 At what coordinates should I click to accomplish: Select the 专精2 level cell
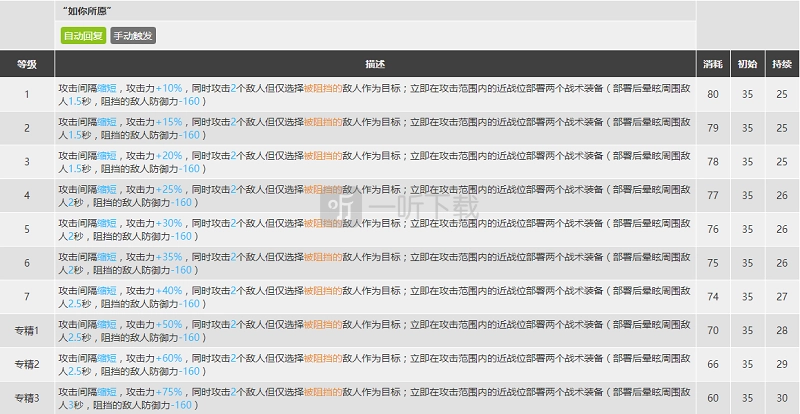click(27, 364)
